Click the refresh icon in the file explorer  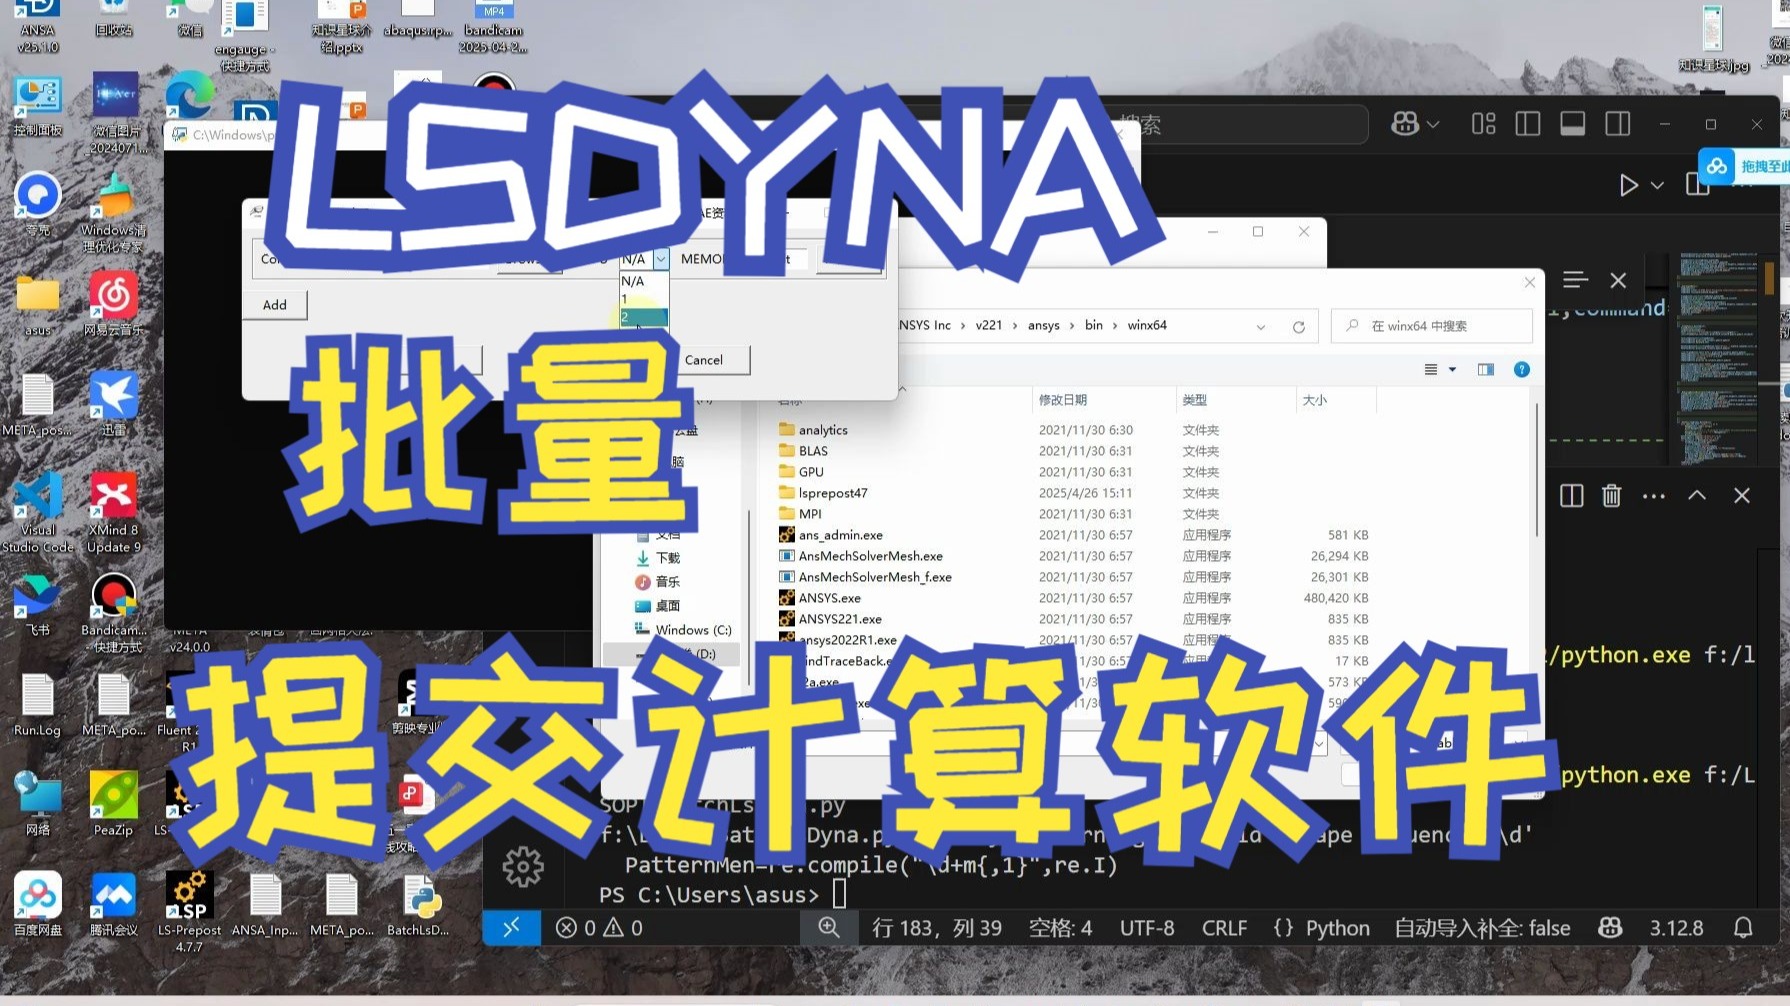(x=1299, y=325)
